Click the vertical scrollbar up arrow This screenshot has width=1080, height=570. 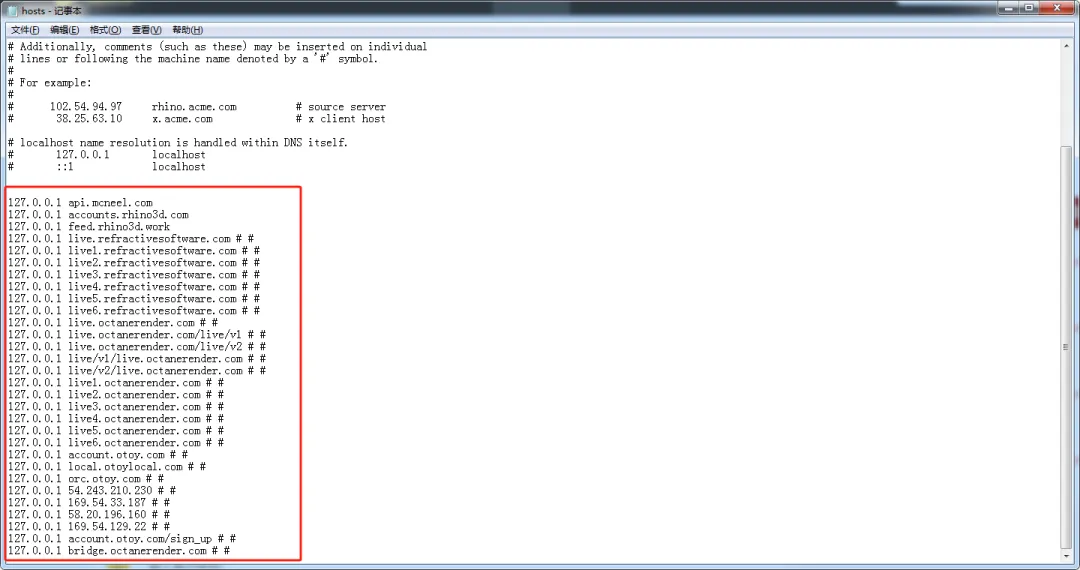tap(1067, 45)
